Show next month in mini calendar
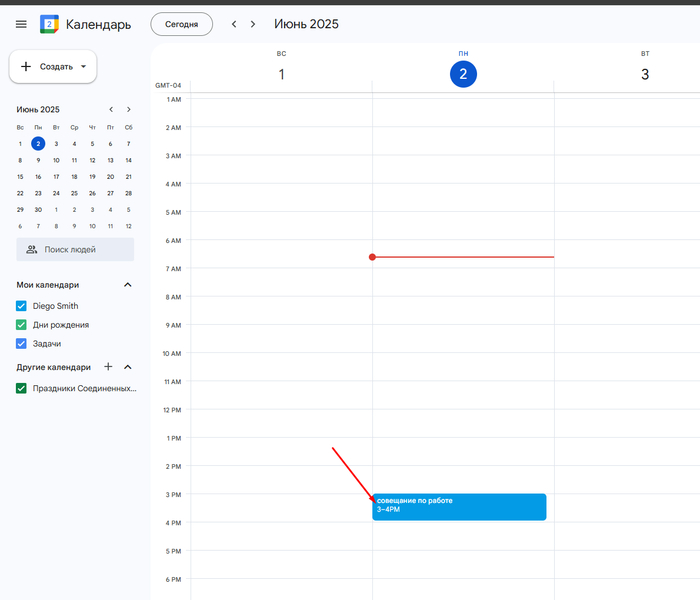Screen dimensions: 700x600 point(129,109)
